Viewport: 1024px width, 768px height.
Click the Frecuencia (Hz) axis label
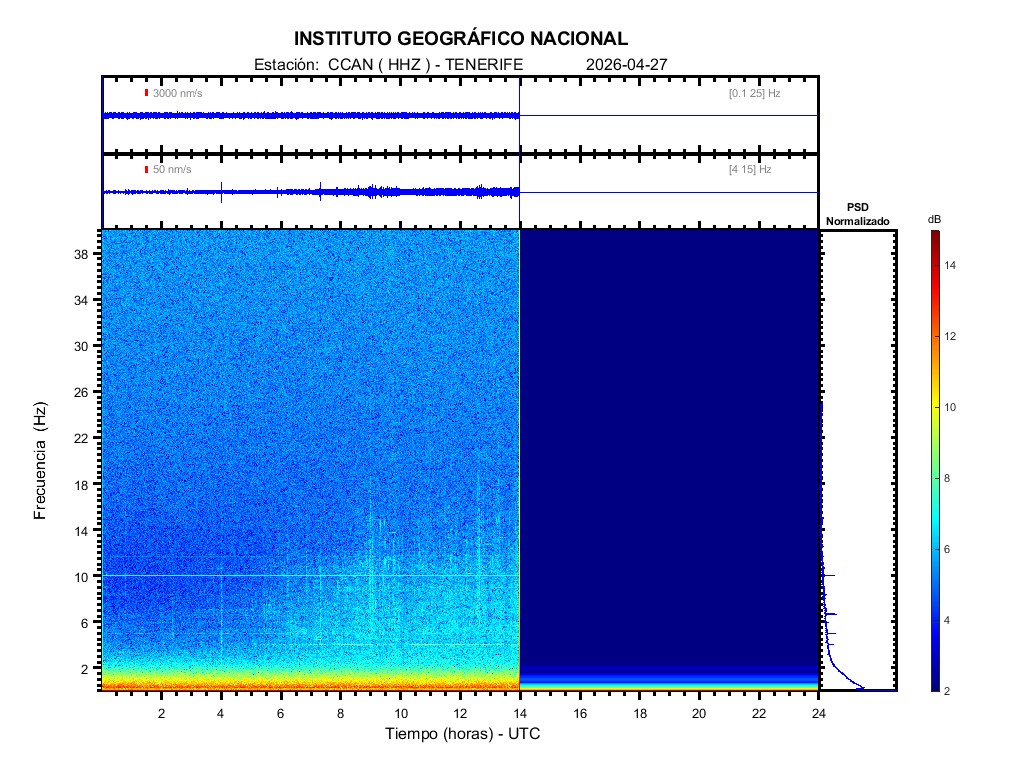pyautogui.click(x=41, y=460)
